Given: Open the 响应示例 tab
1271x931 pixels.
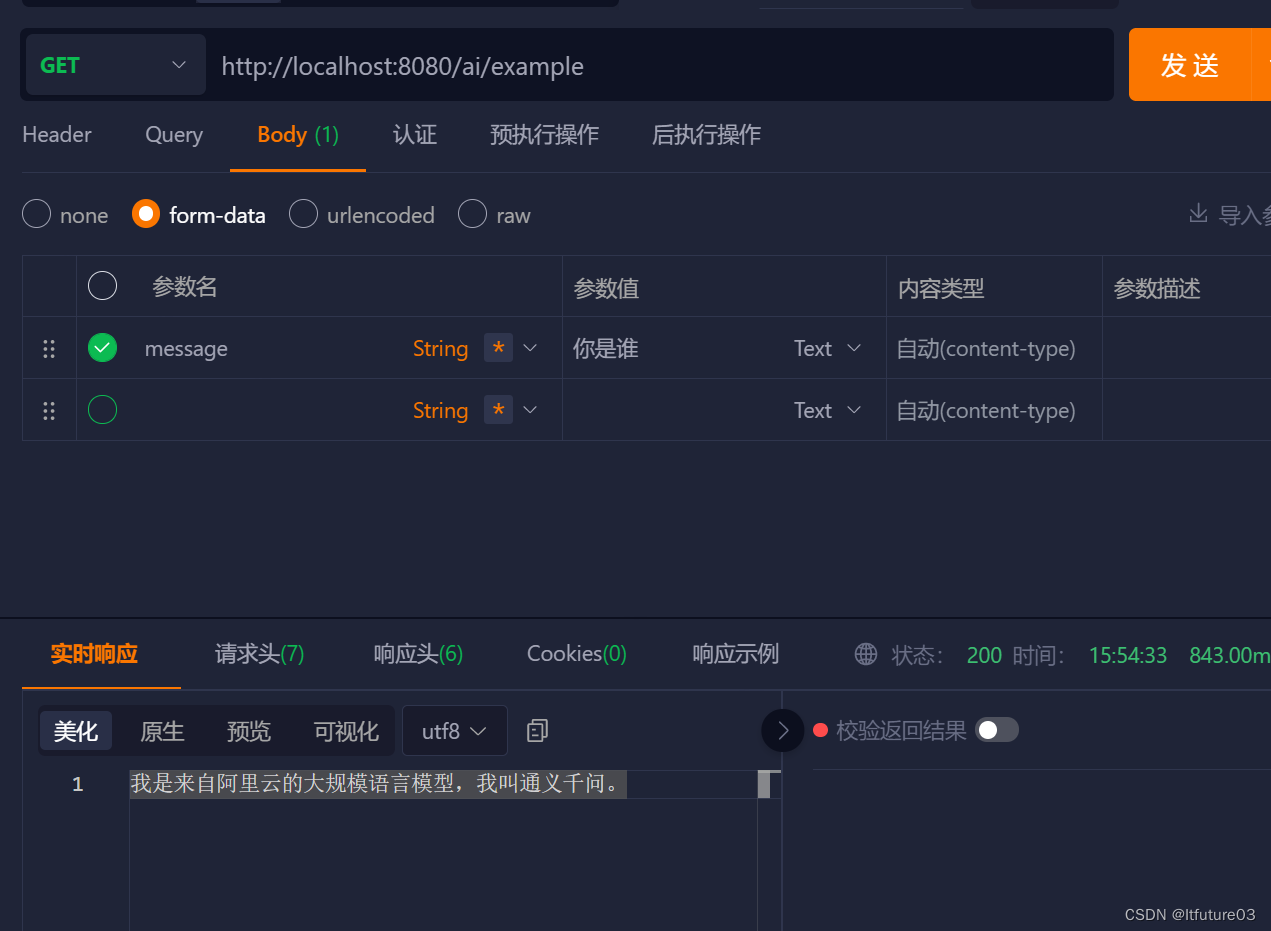Looking at the screenshot, I should click(736, 654).
